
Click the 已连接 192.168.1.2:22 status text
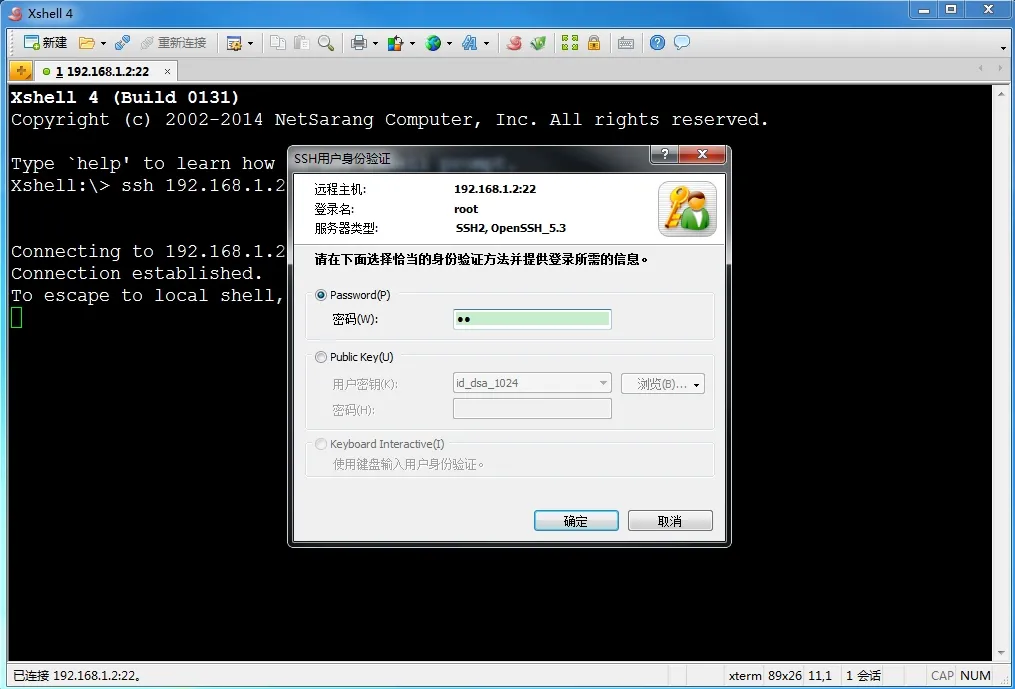pos(77,675)
